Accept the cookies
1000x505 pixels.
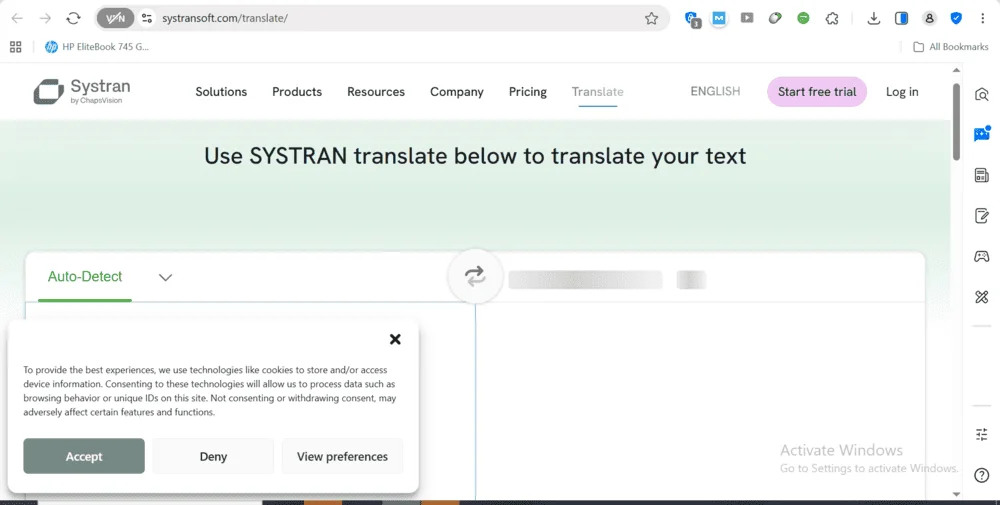[x=84, y=456]
